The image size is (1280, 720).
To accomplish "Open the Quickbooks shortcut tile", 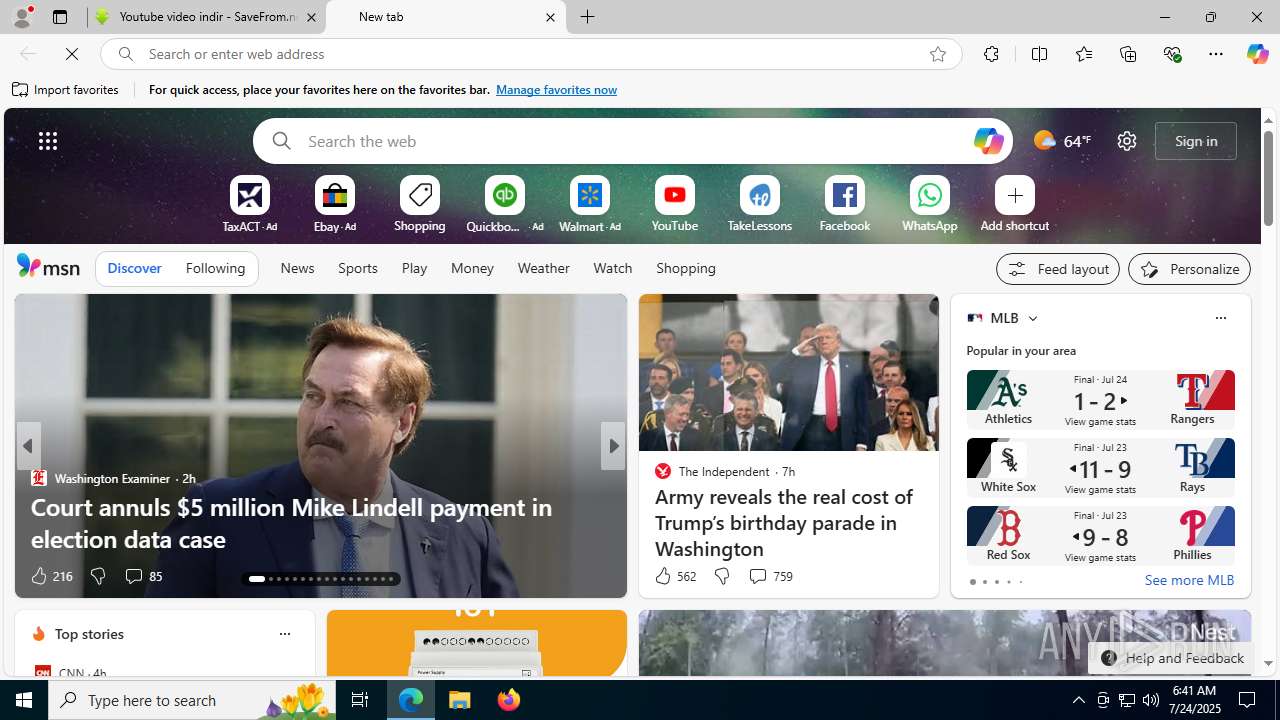I will click(504, 204).
